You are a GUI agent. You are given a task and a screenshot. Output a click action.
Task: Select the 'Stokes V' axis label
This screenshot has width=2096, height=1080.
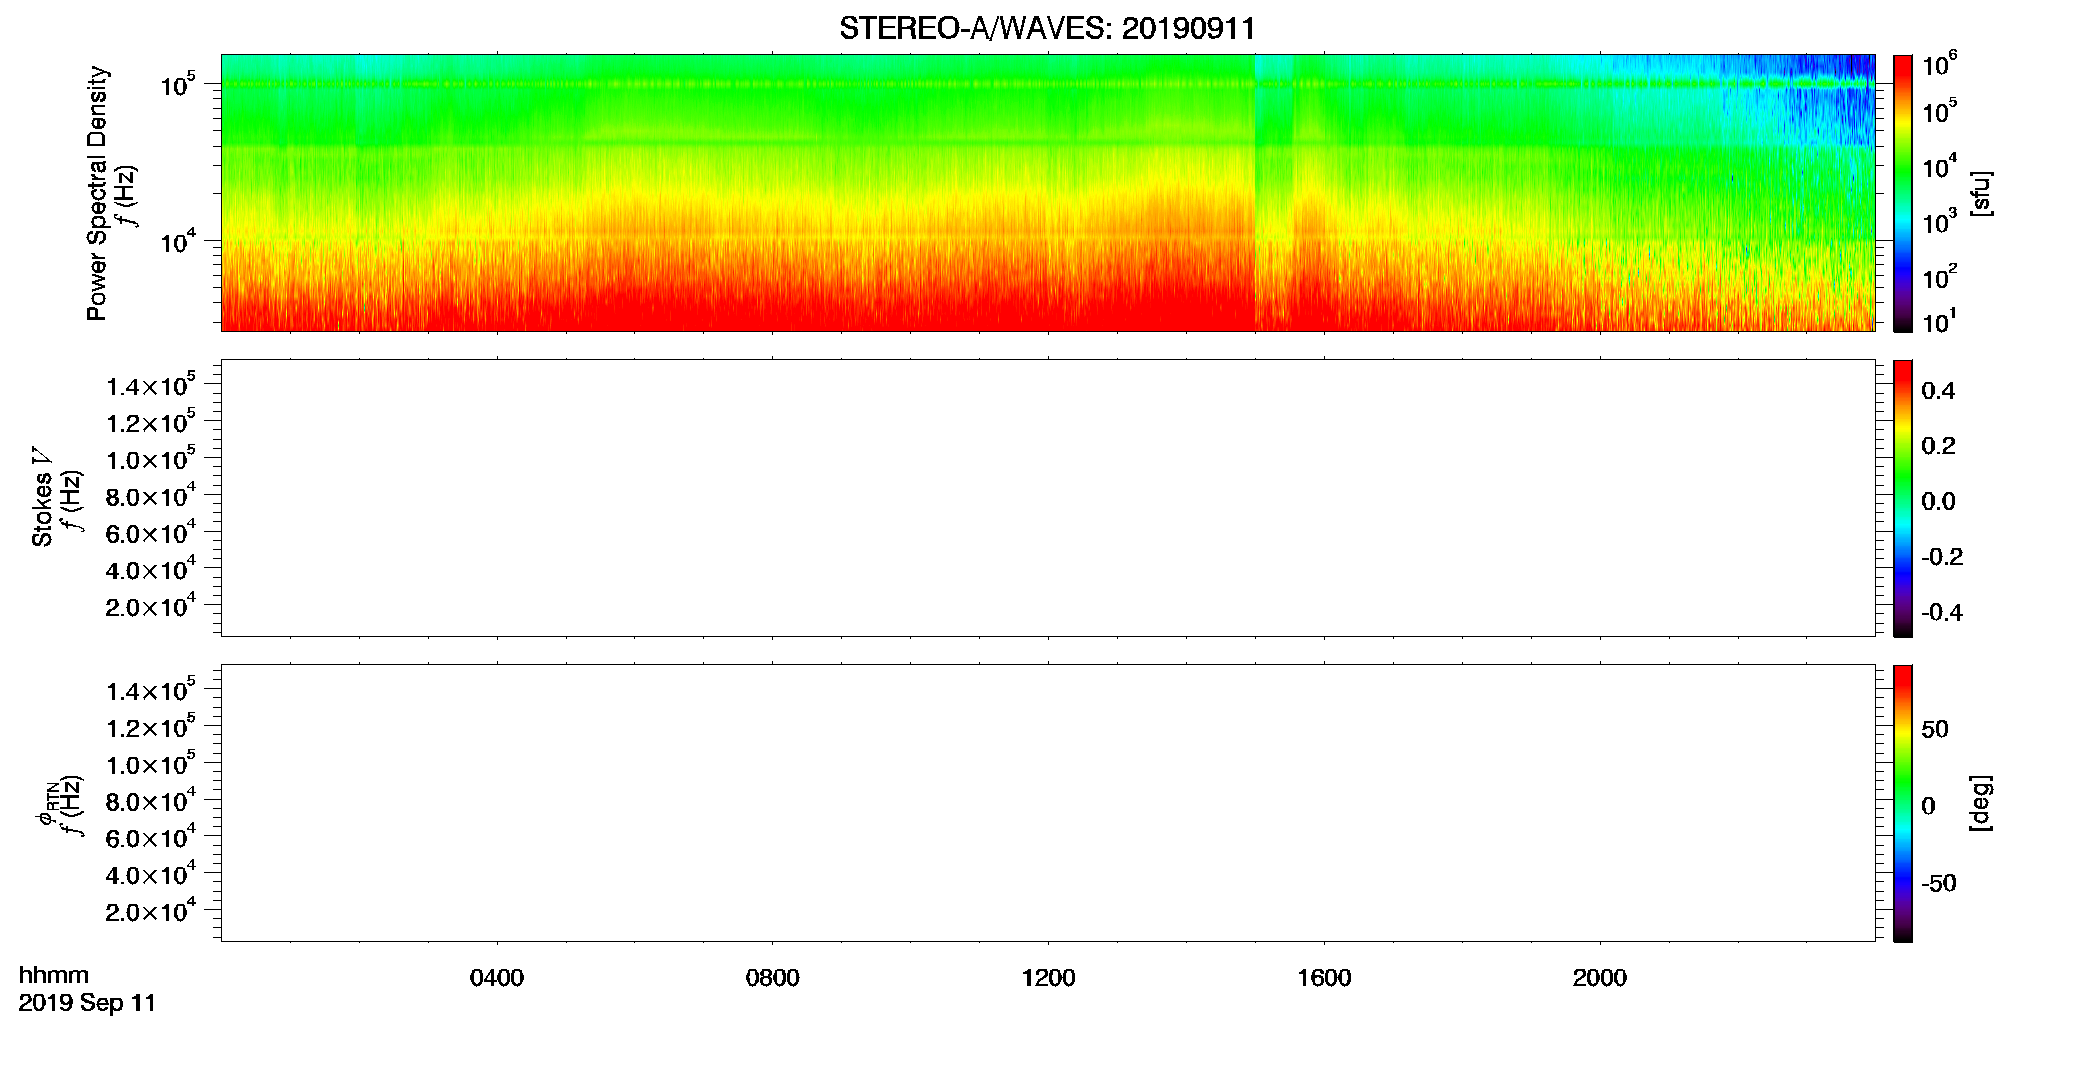click(x=42, y=497)
